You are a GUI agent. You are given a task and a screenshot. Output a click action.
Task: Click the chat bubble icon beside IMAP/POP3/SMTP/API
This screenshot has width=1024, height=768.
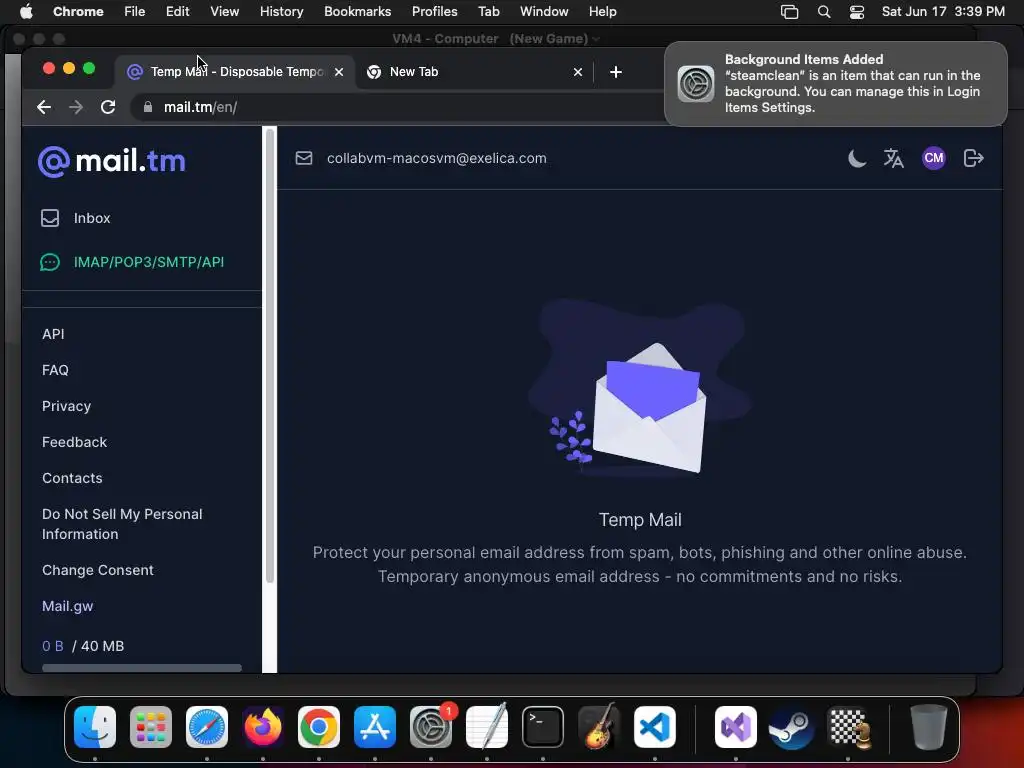pyautogui.click(x=50, y=262)
